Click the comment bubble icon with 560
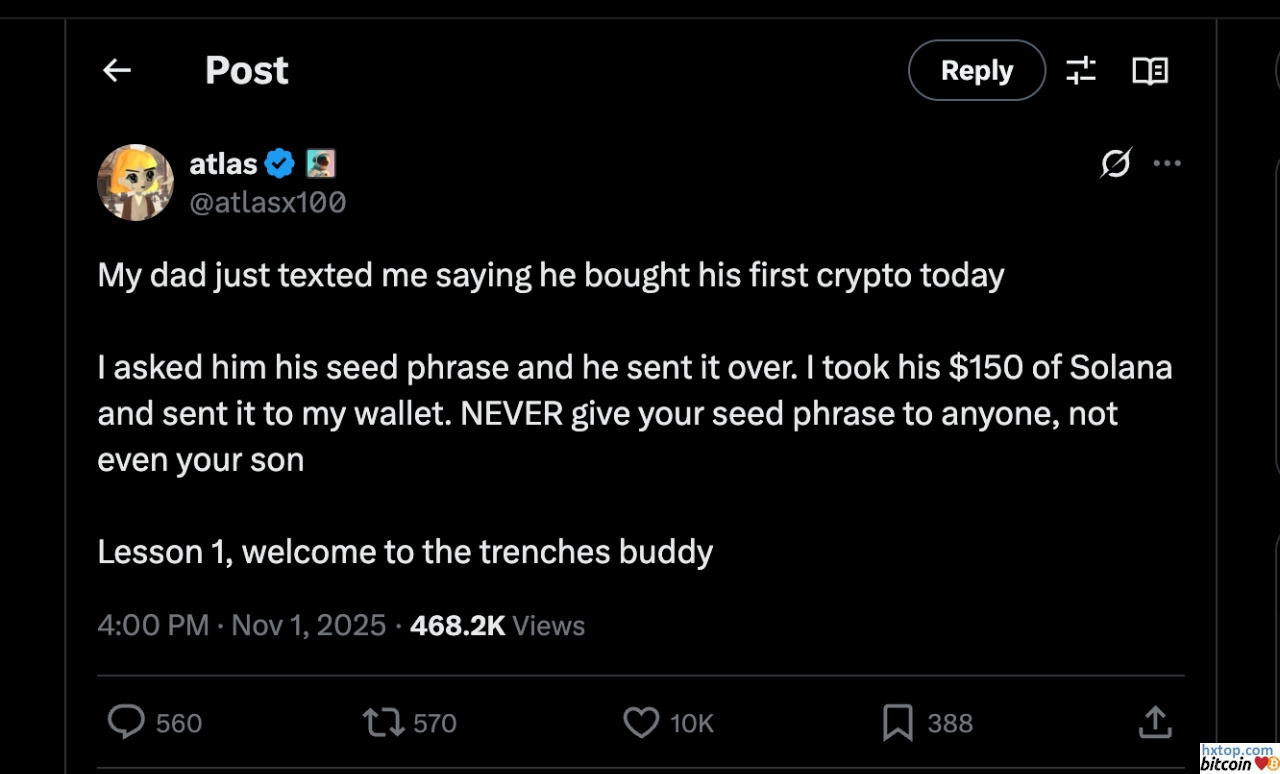The image size is (1280, 774). coord(127,722)
